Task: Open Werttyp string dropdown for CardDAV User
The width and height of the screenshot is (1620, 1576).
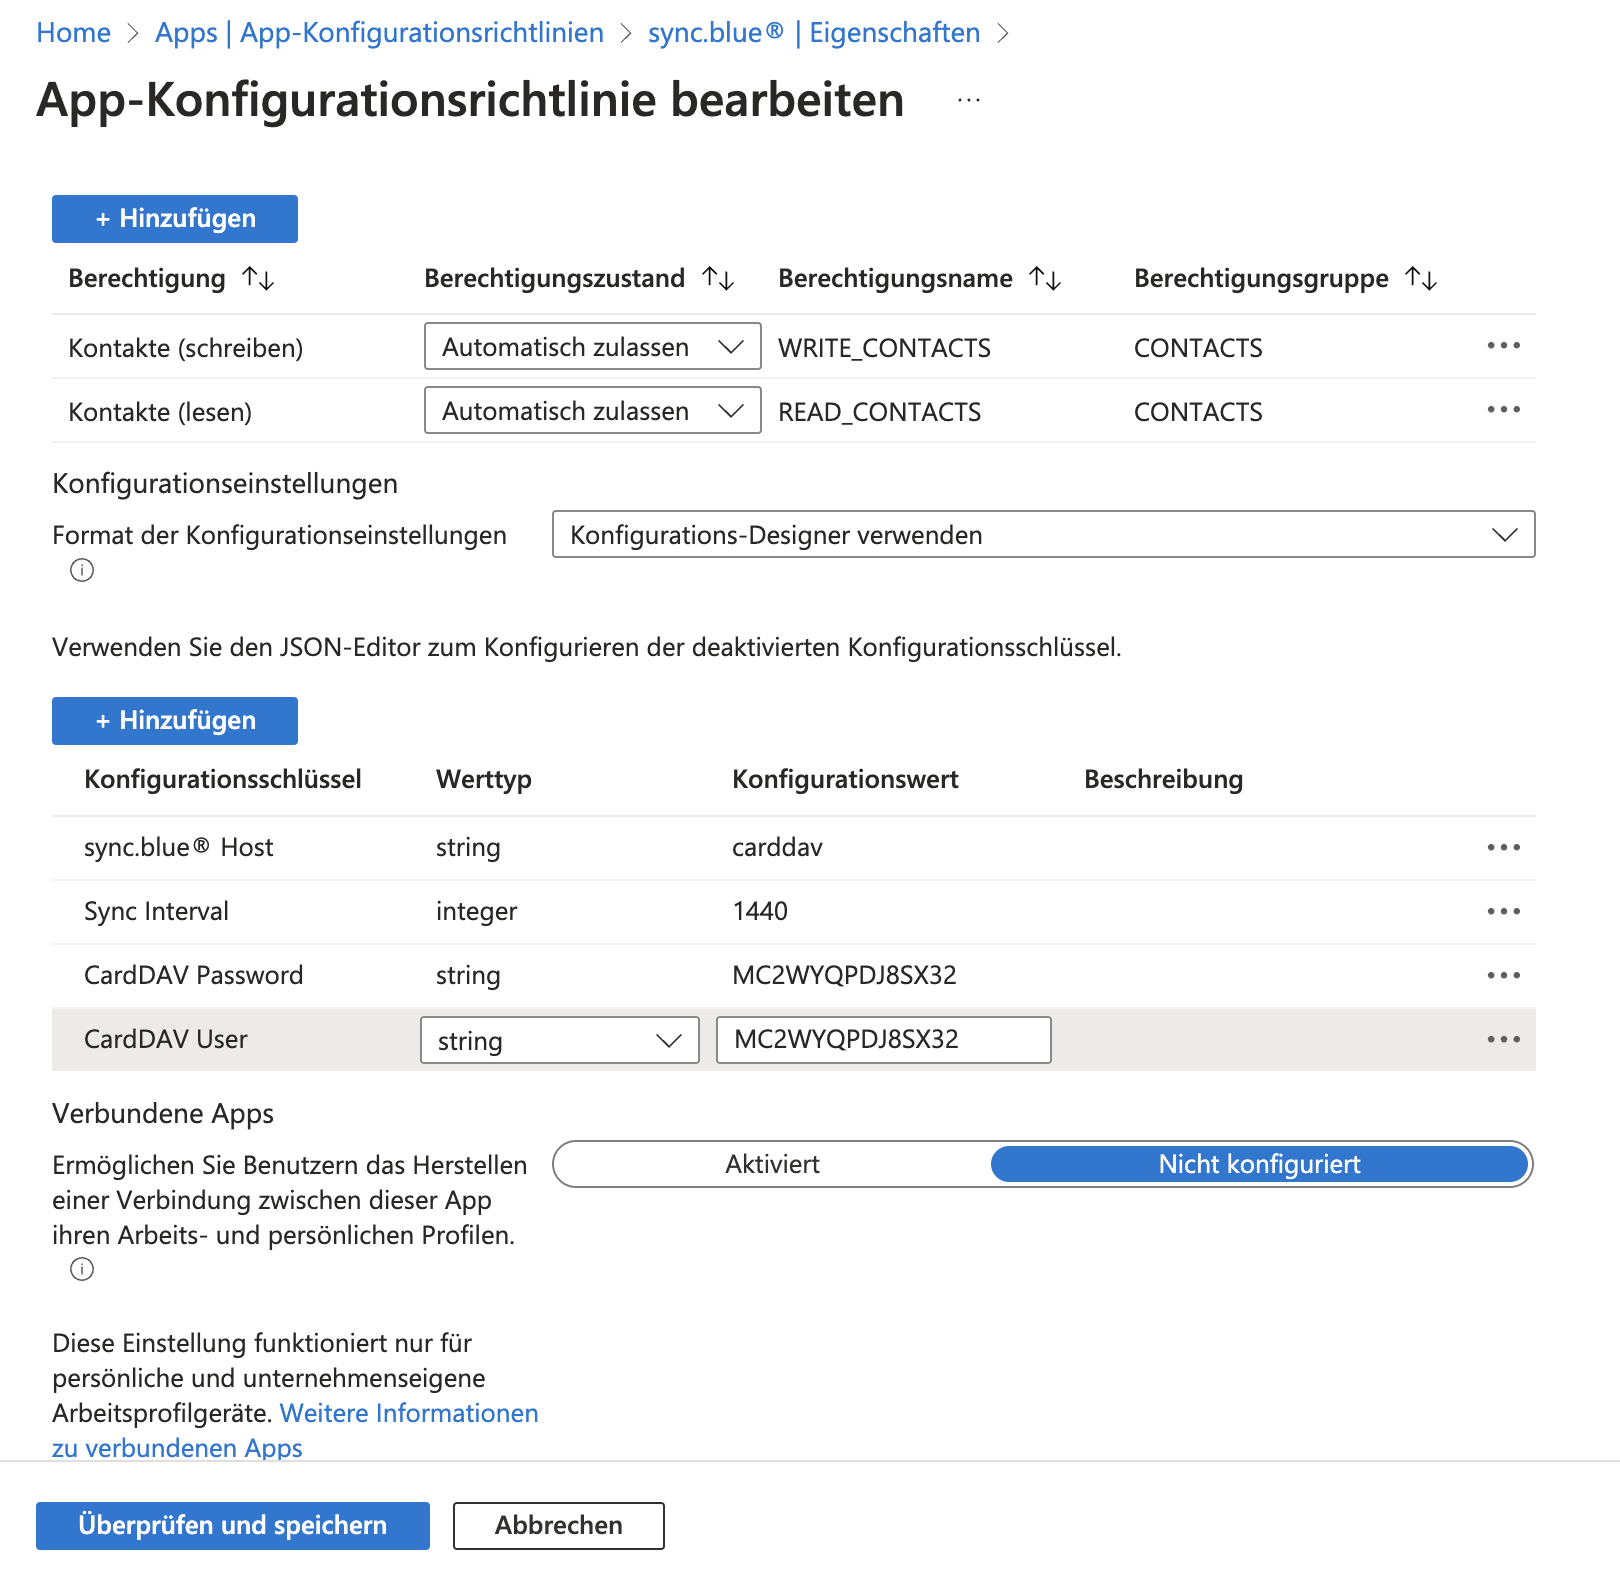Action: (560, 1041)
